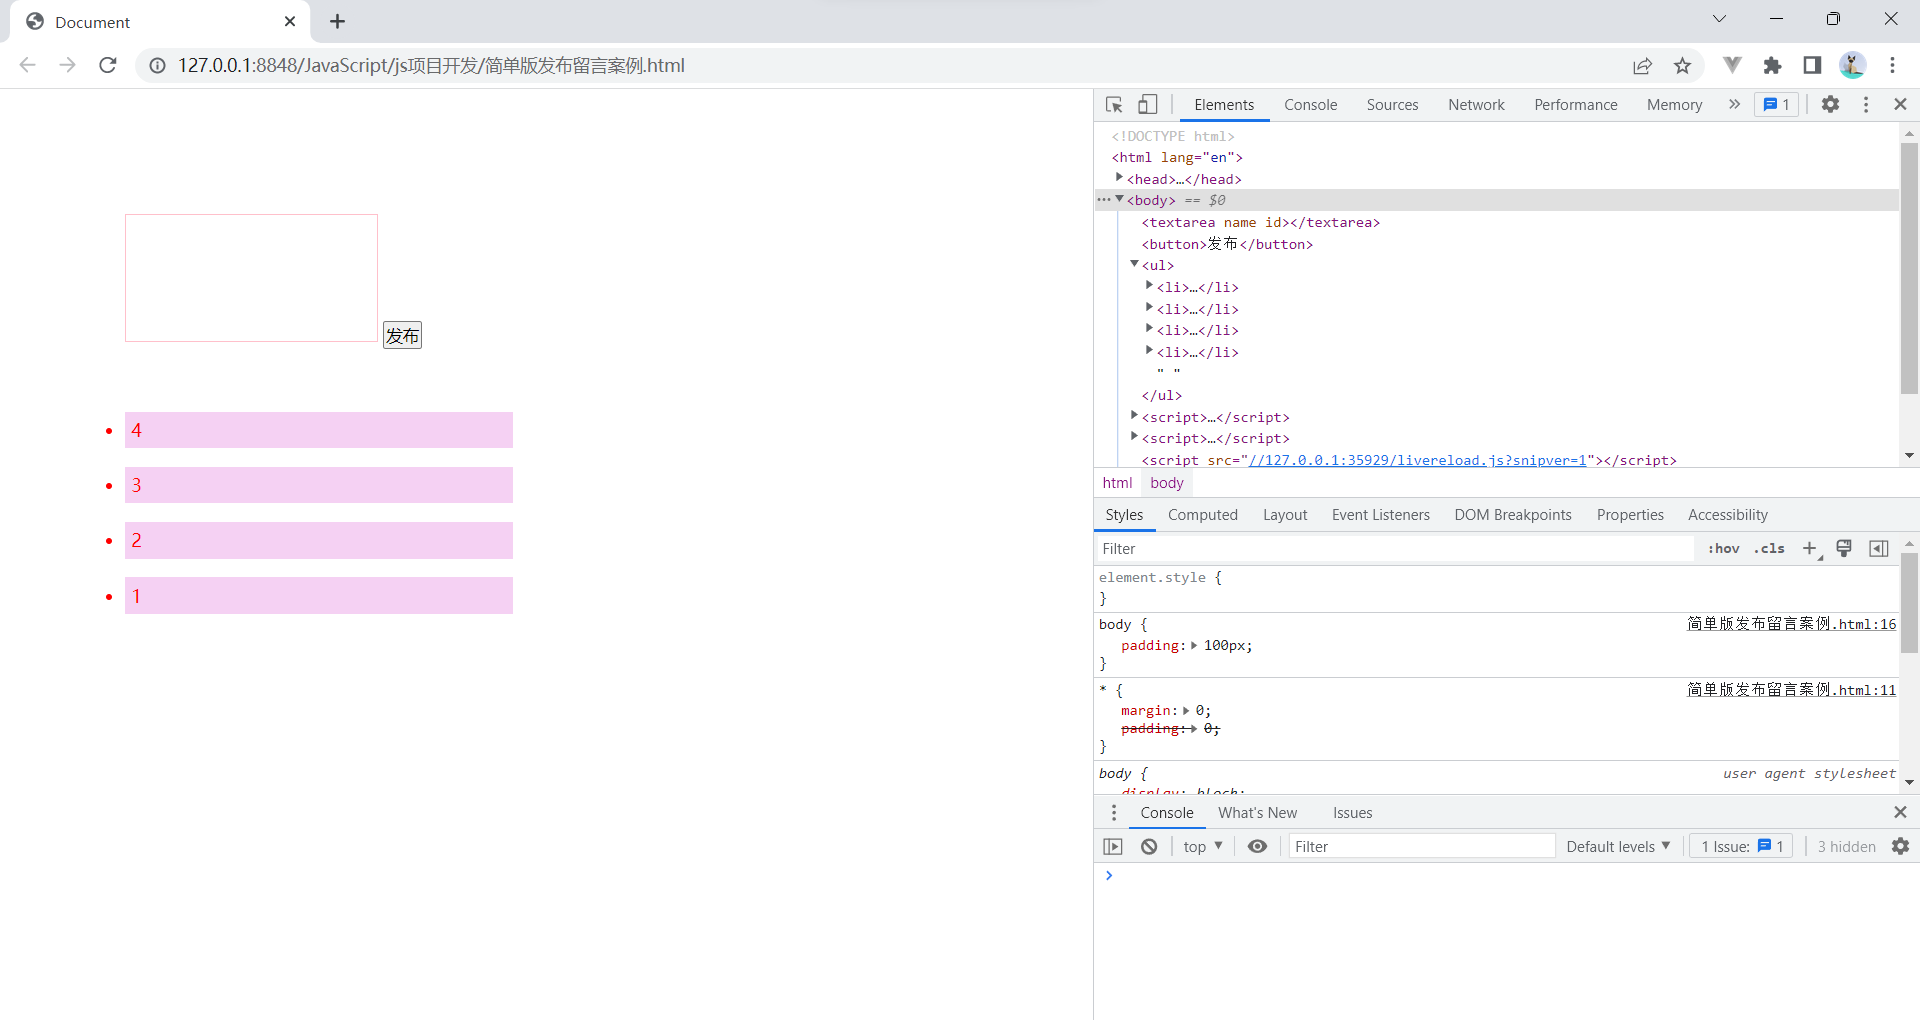Expand the head element node

1119,178
